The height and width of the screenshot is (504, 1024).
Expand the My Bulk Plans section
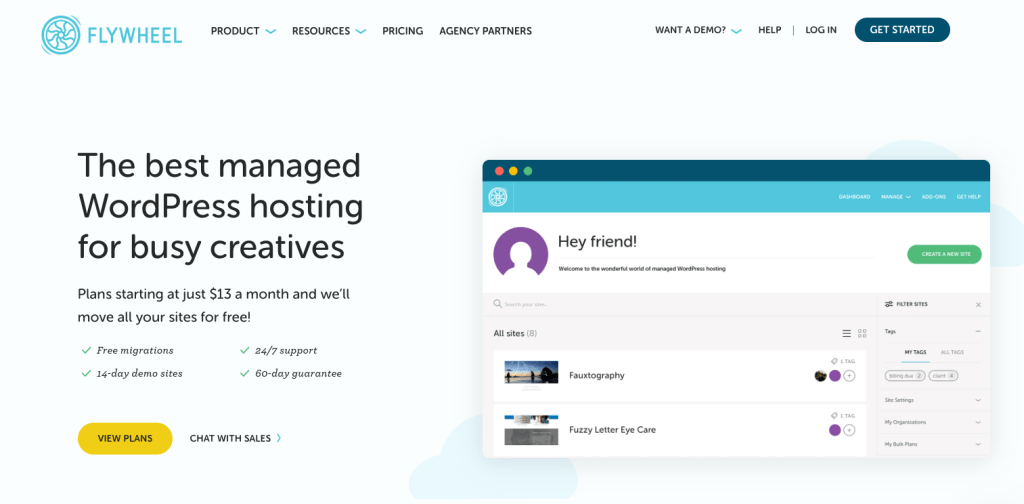coord(933,445)
